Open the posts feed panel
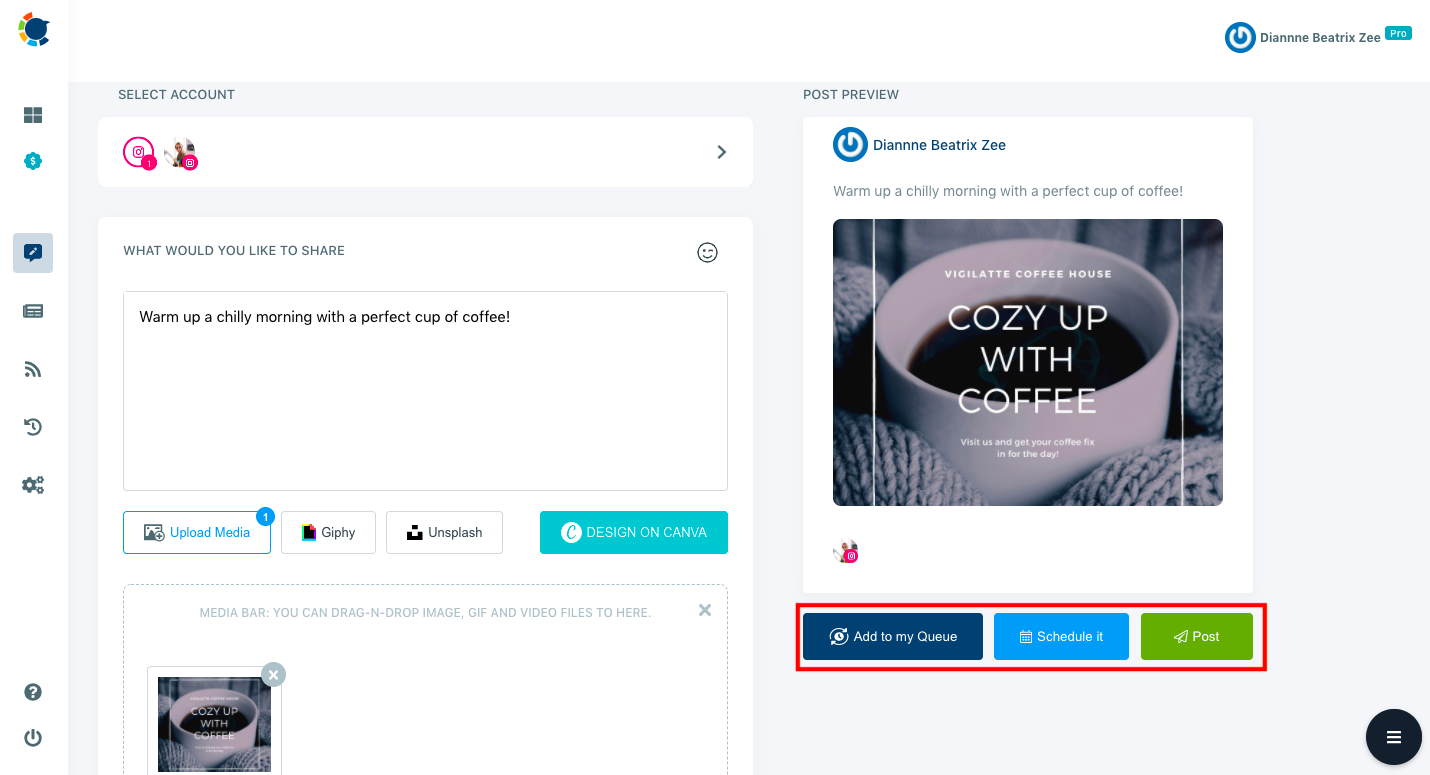The height and width of the screenshot is (775, 1430). pos(33,310)
